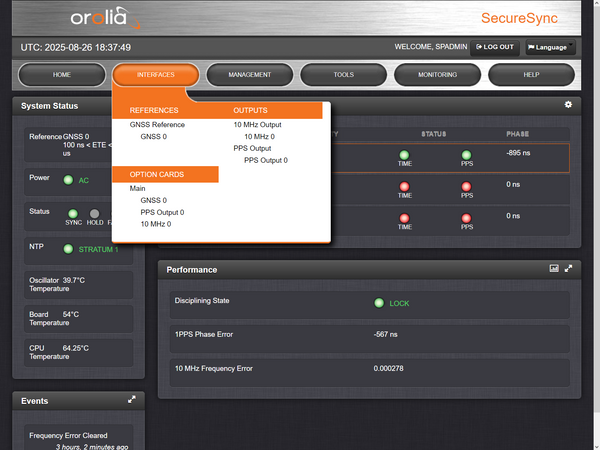
Task: Click the UTC date and time display
Action: coord(76,47)
